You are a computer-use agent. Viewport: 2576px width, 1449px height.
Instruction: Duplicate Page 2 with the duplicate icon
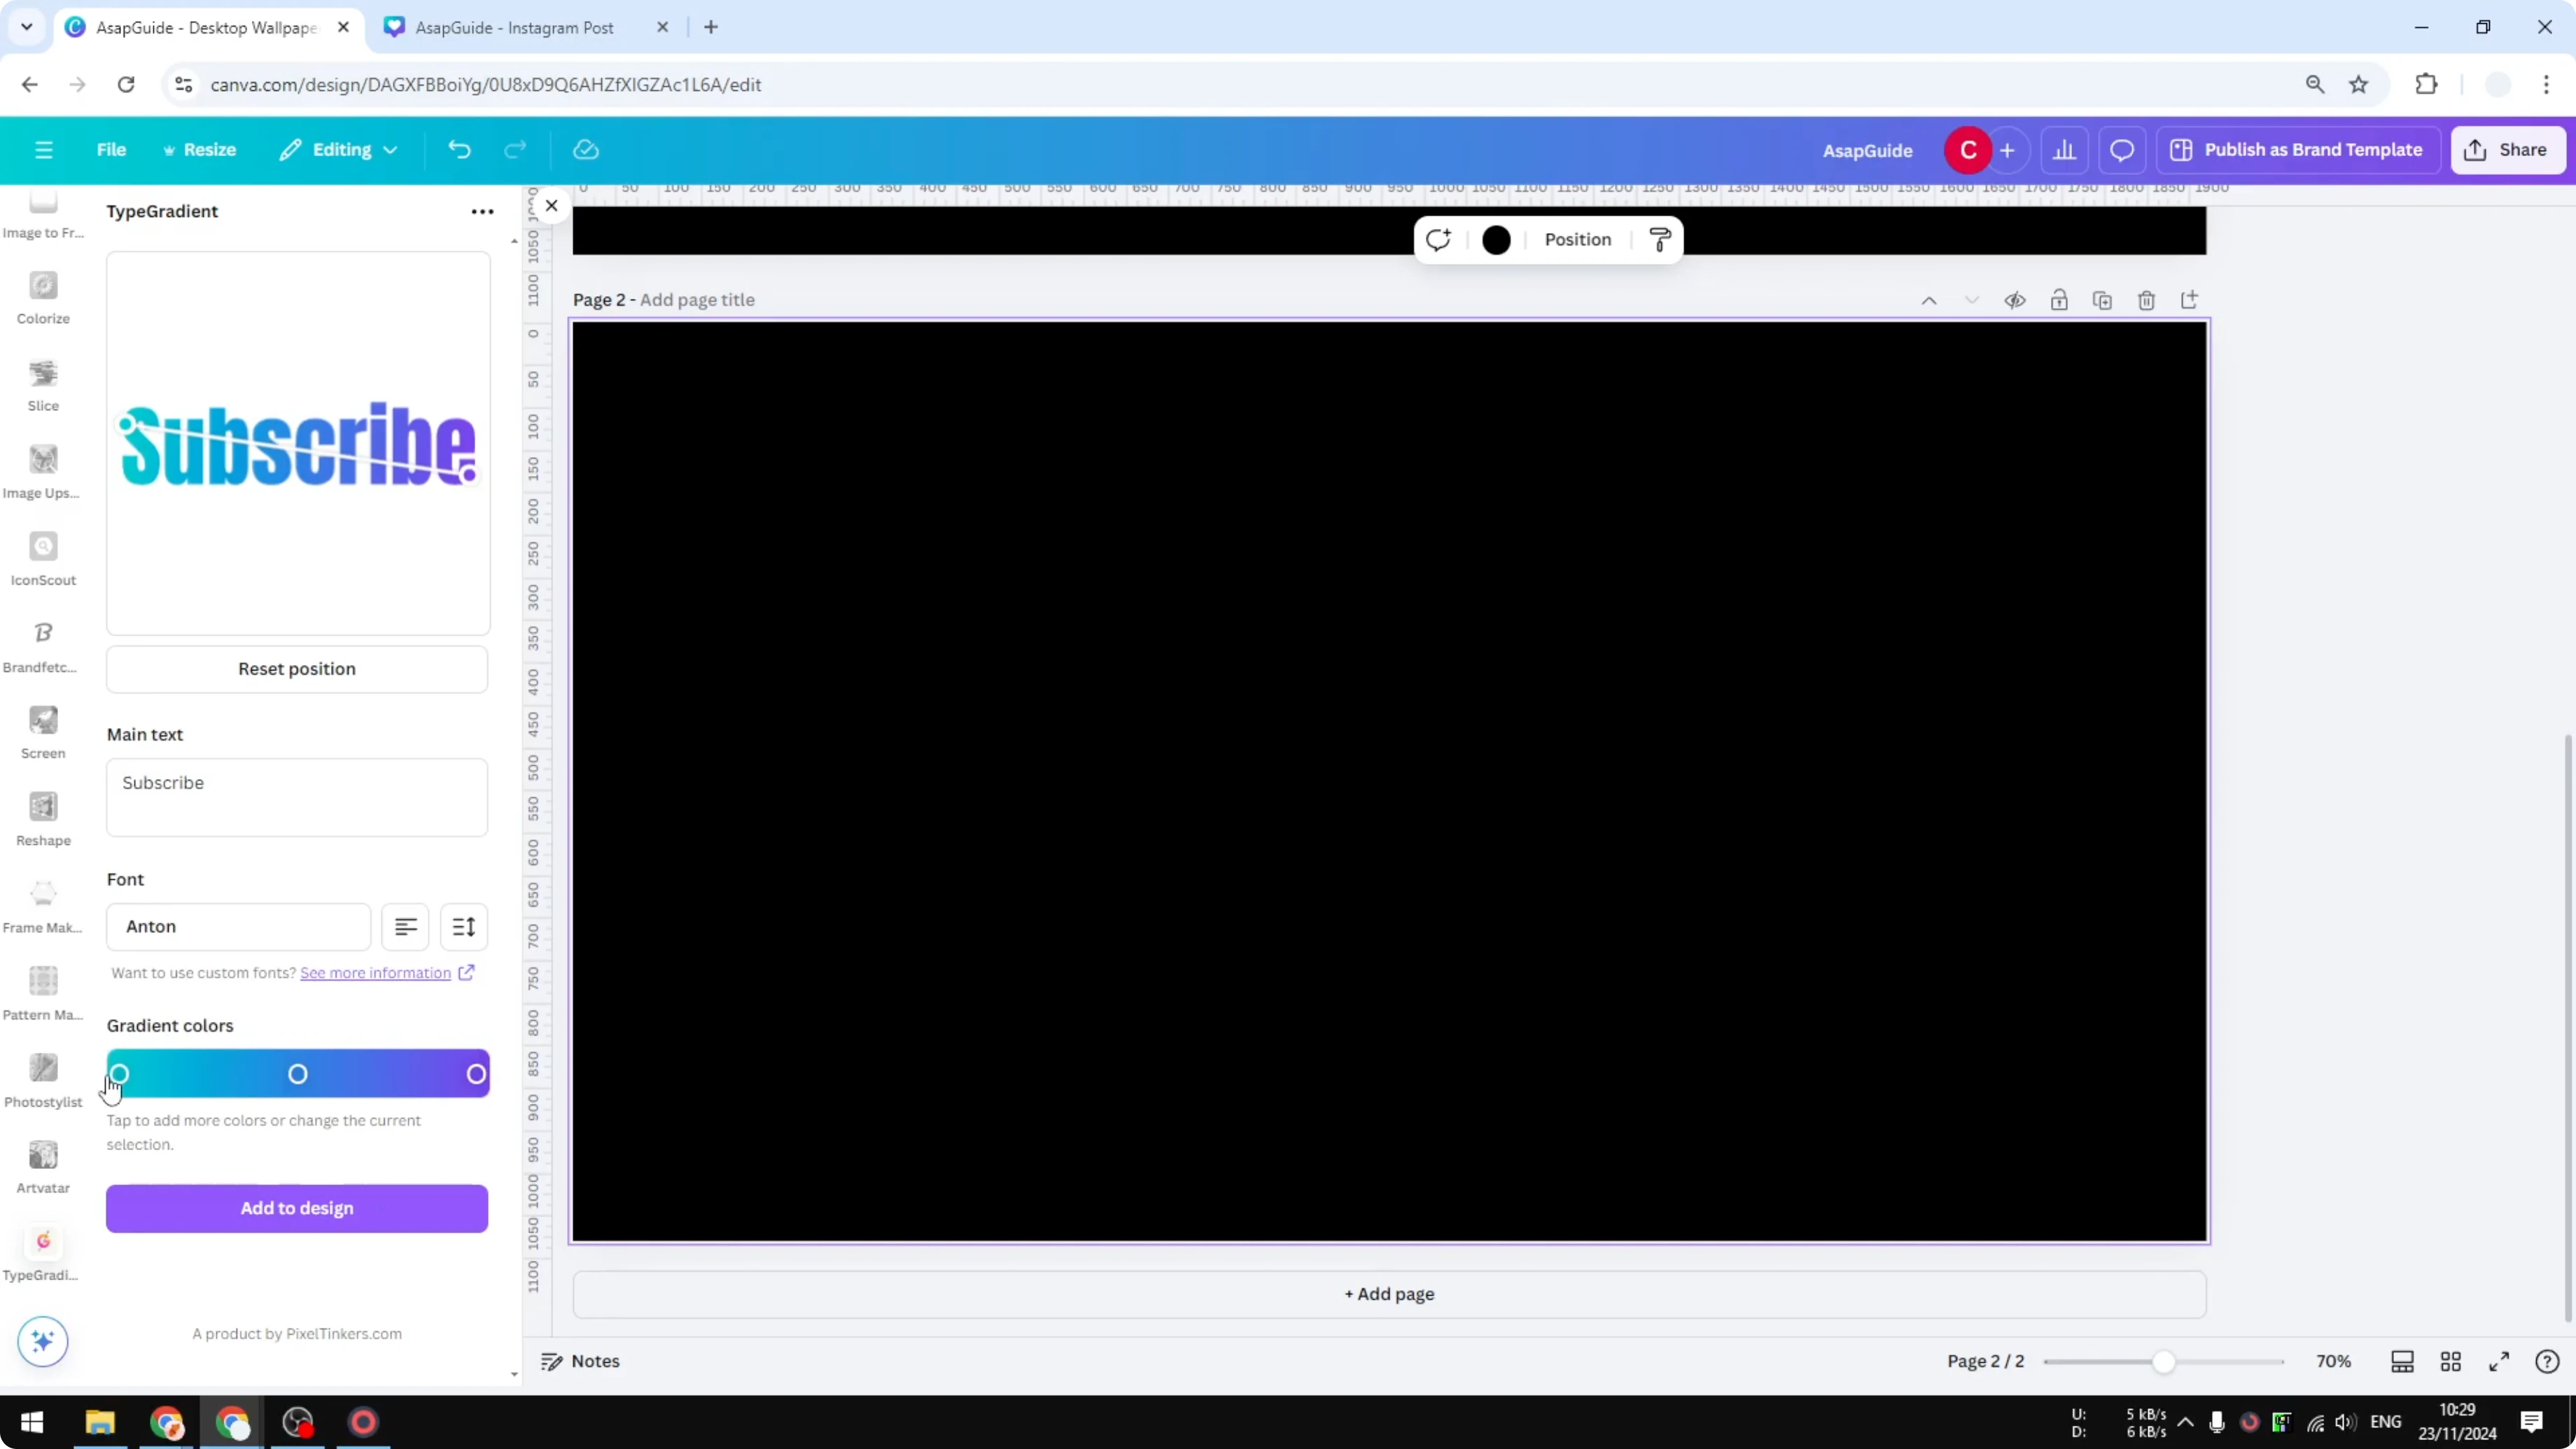pyautogui.click(x=2102, y=299)
